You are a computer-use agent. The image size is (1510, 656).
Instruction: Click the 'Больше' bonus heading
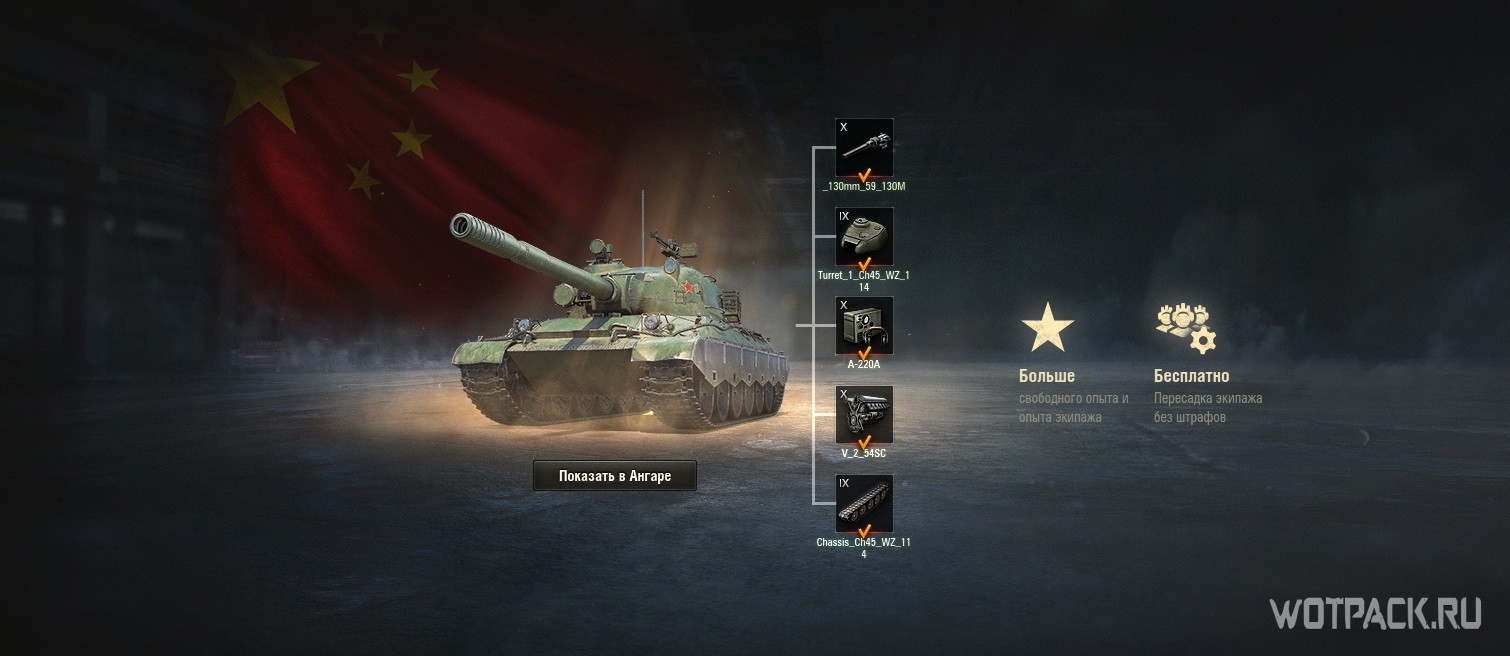click(1047, 376)
